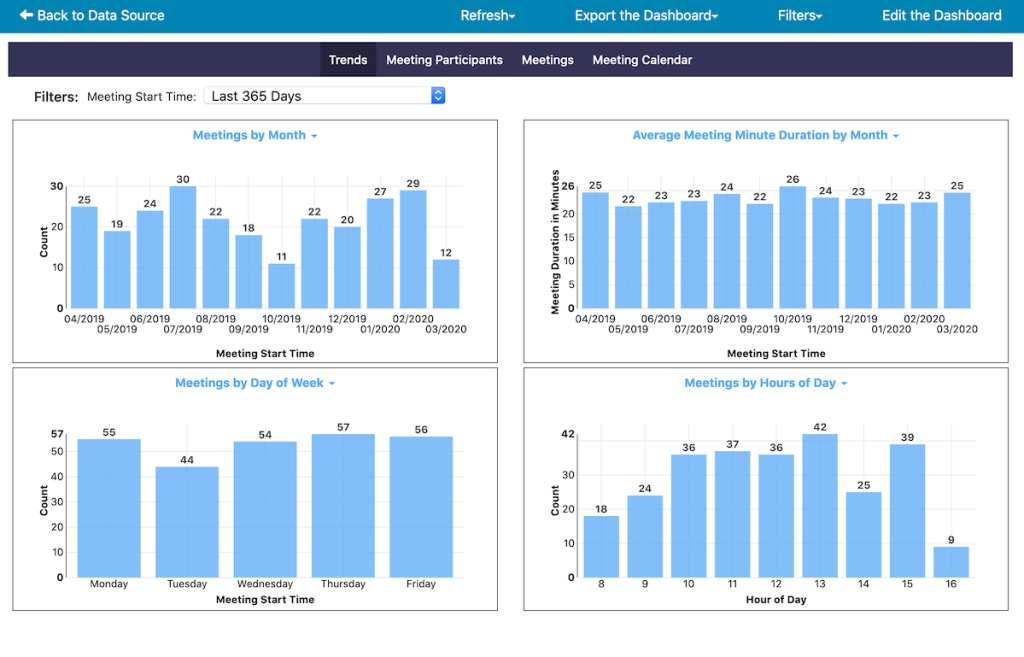Expand the Meetings by Day of Week chart menu
Viewport: 1024px width, 657px height.
(334, 382)
